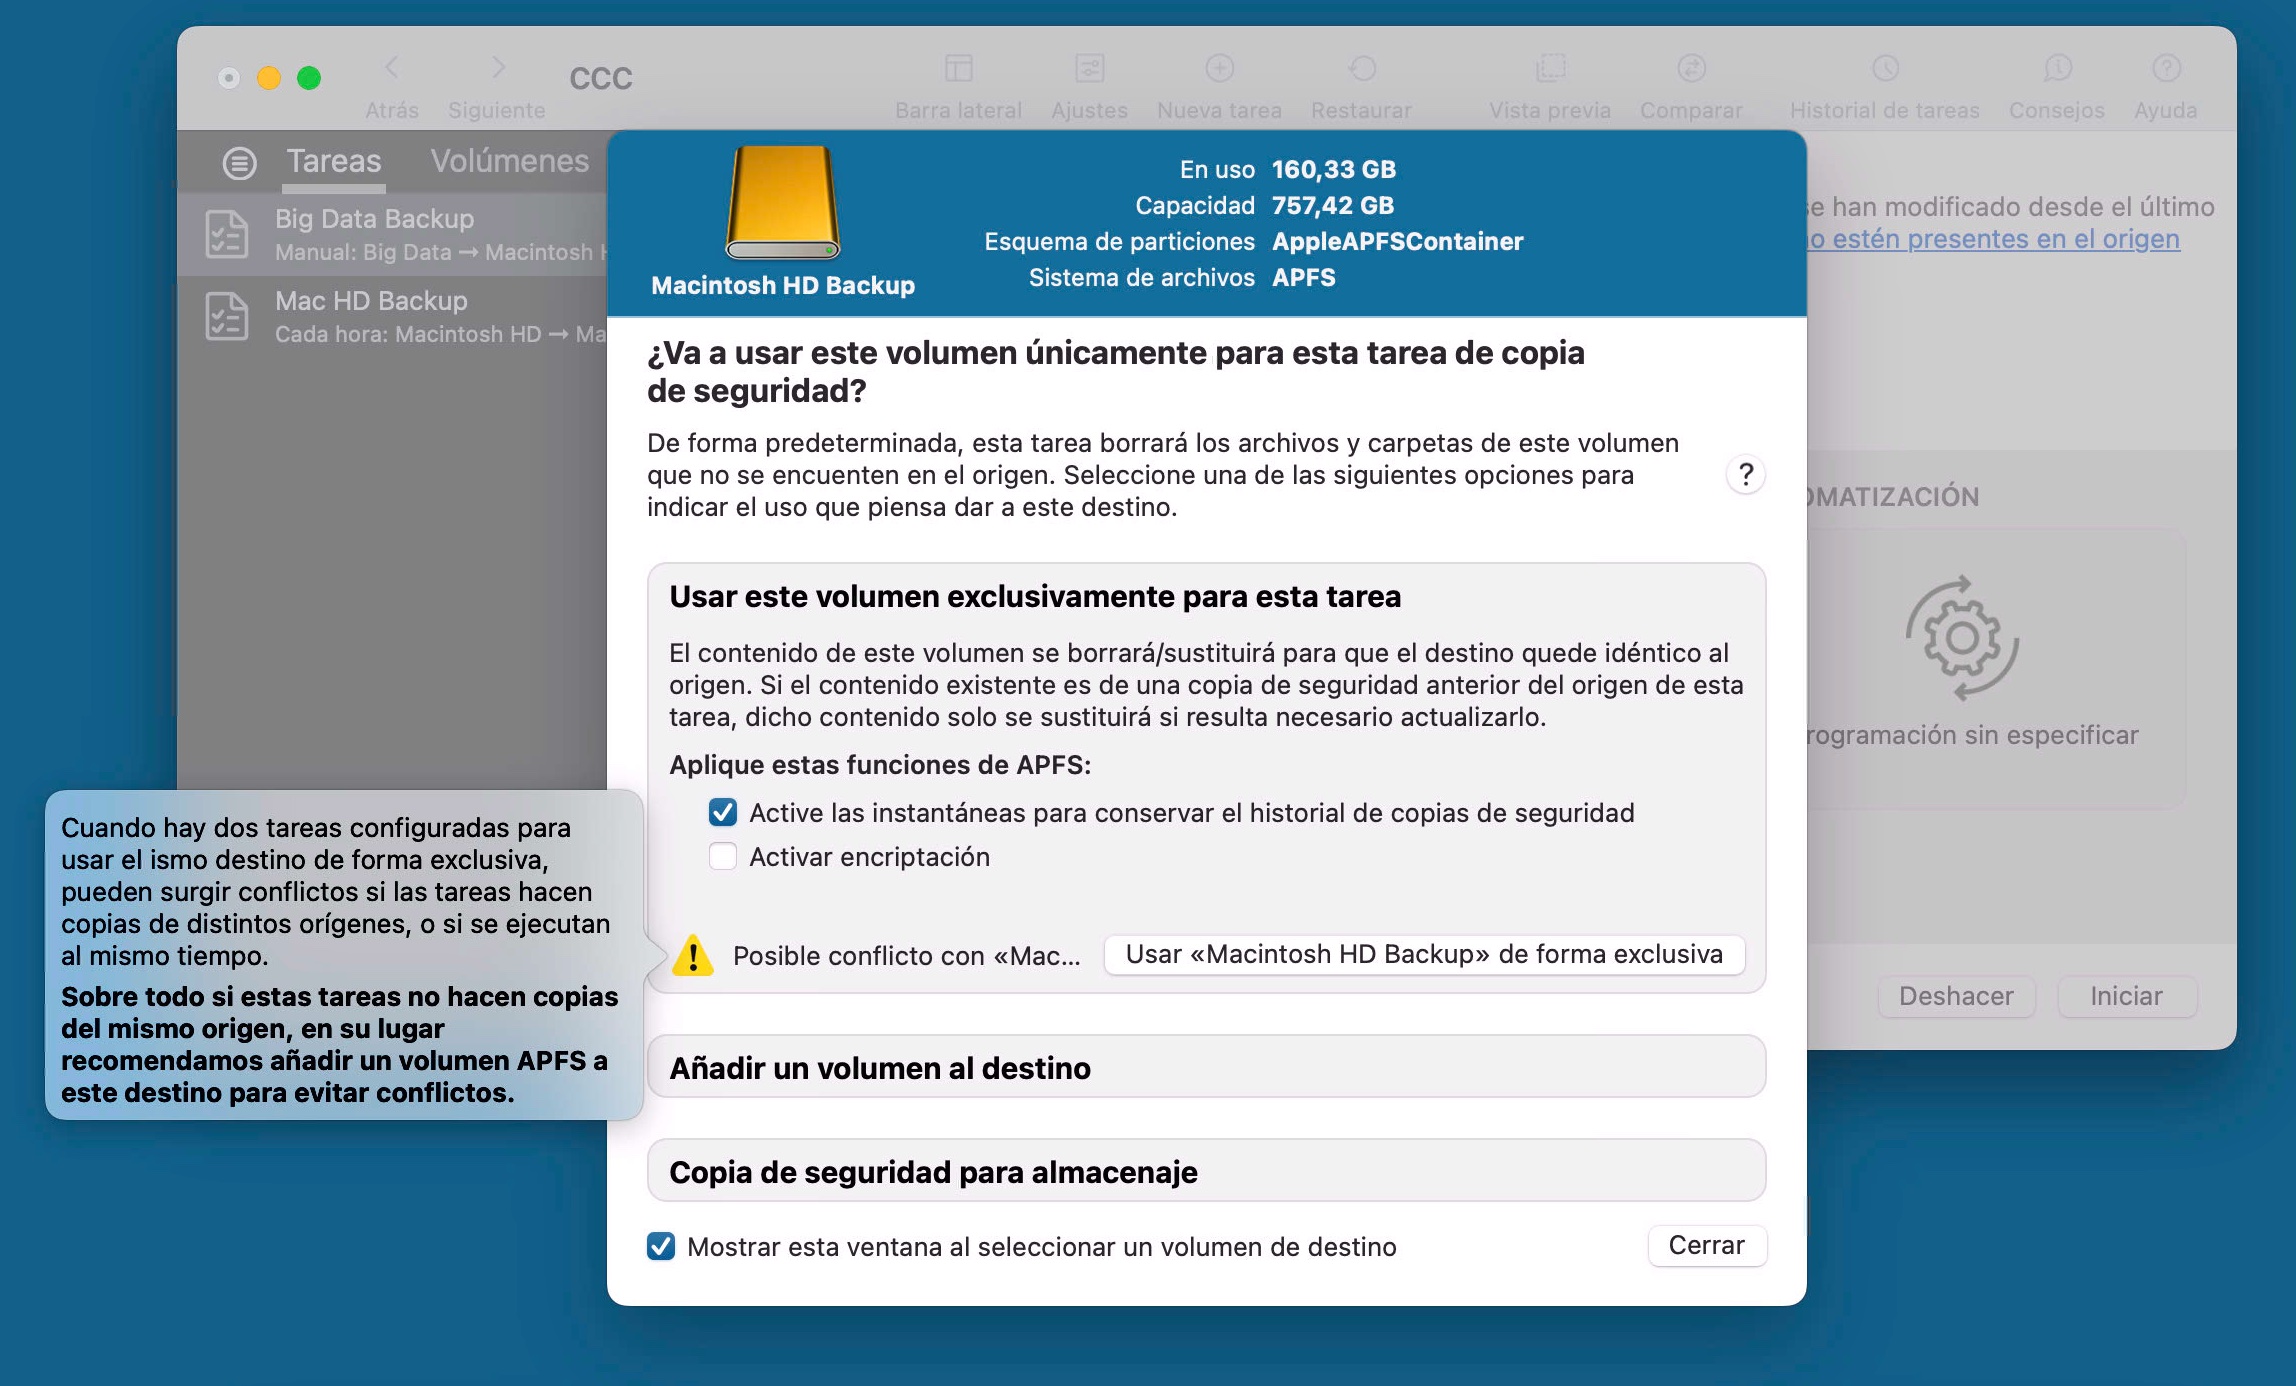
Task: Click the yellow minimize window button
Action: click(269, 78)
